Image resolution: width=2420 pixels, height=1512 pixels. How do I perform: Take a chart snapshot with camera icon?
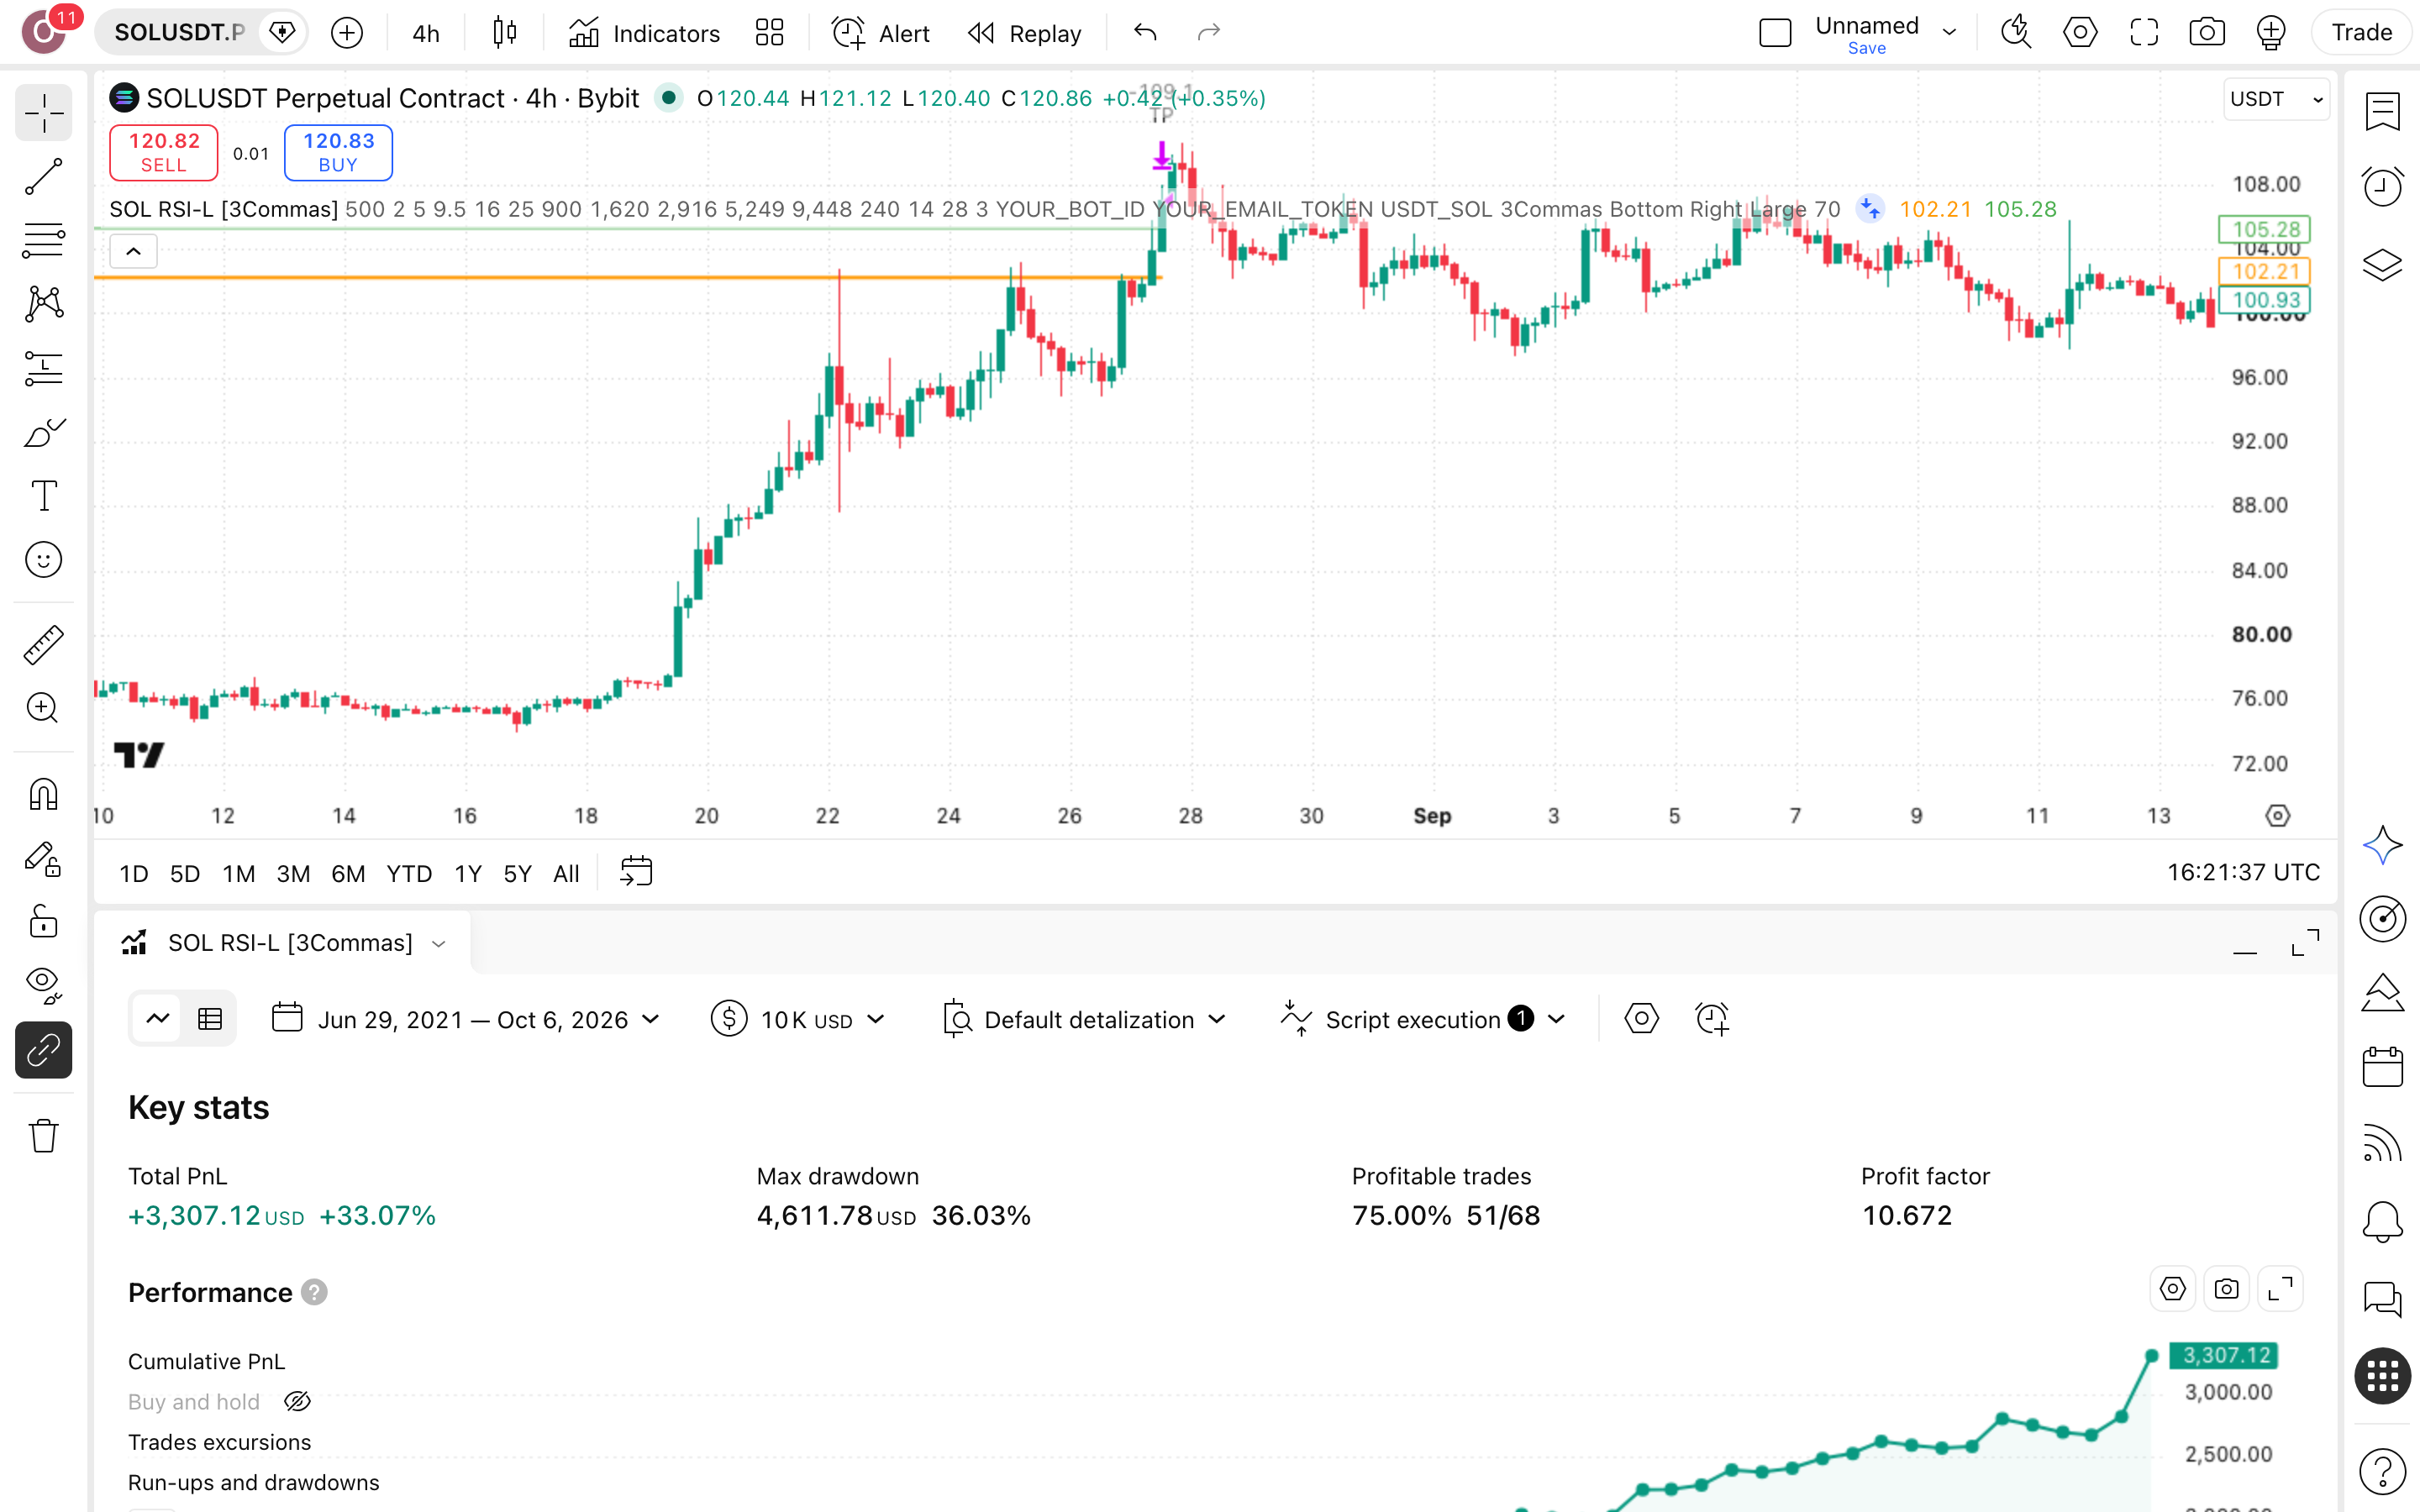tap(2207, 33)
